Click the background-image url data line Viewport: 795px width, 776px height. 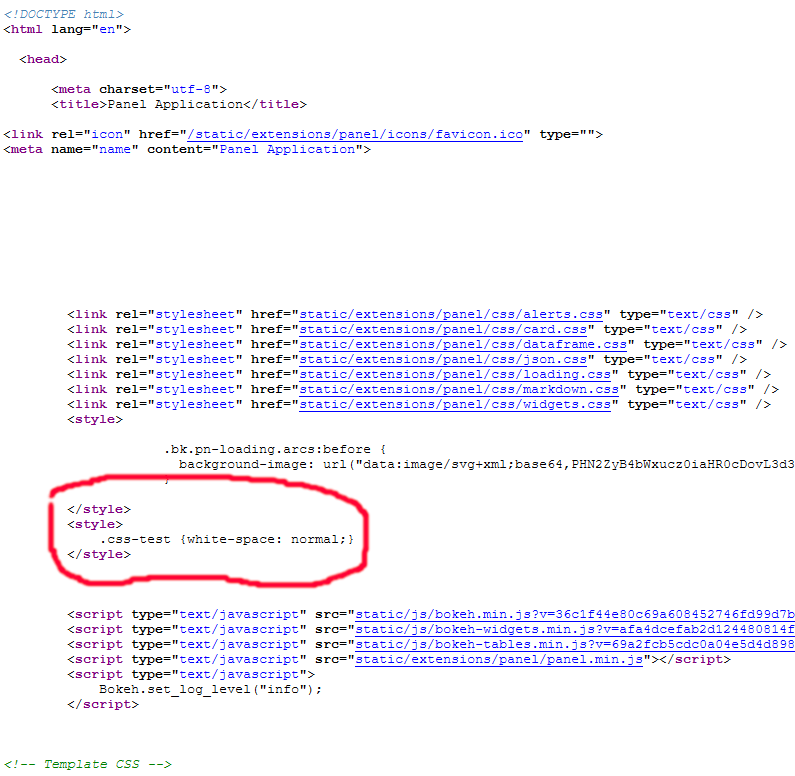486,465
